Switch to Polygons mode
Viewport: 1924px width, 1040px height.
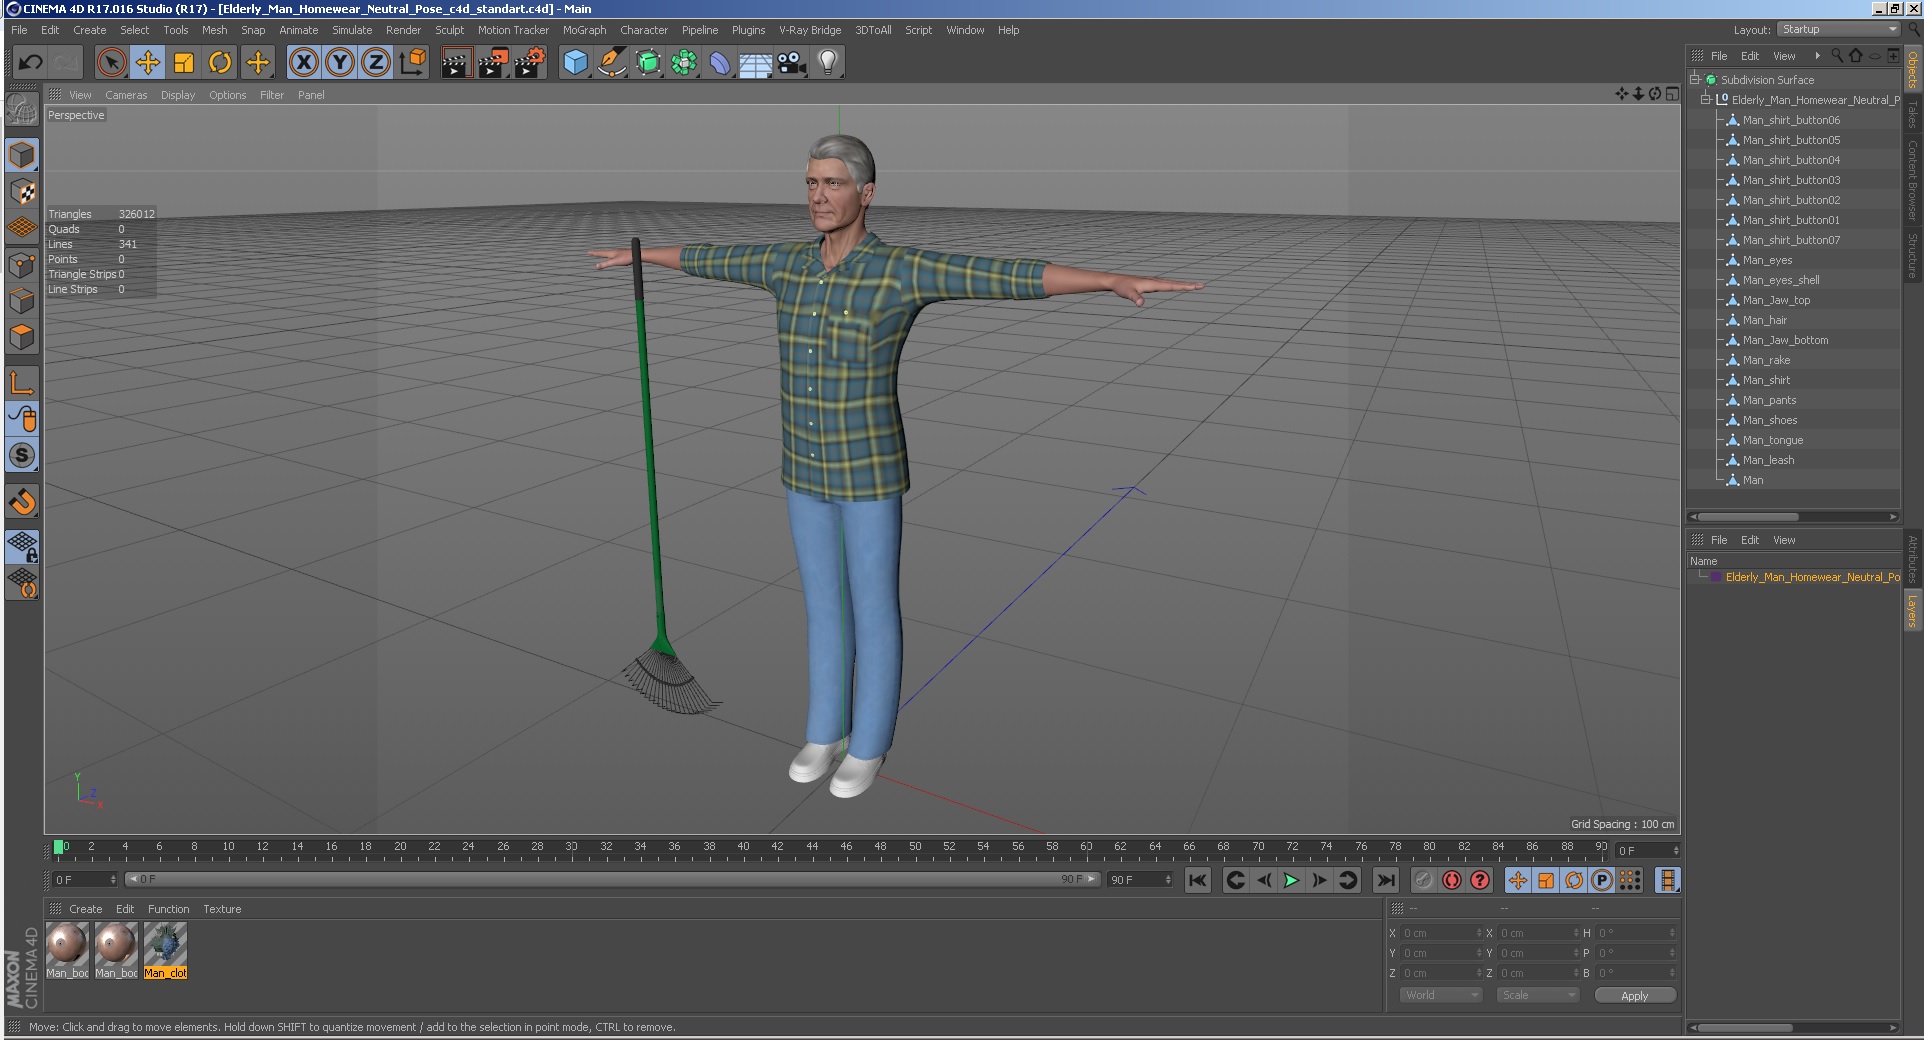pyautogui.click(x=22, y=337)
